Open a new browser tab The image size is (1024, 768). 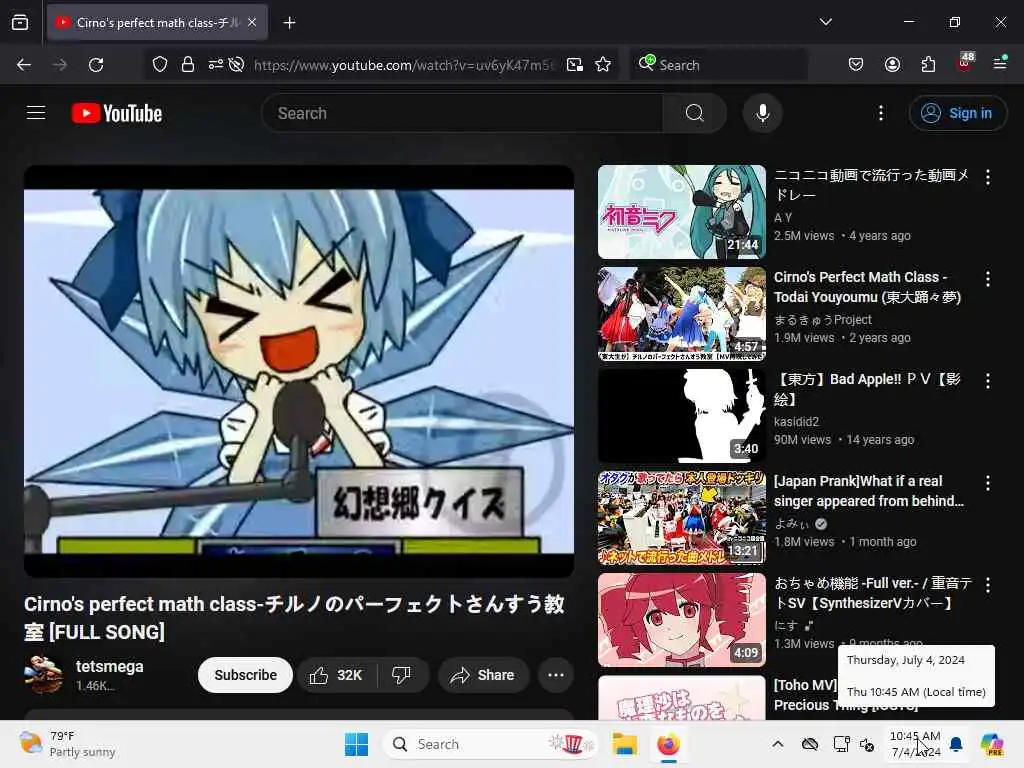click(289, 23)
